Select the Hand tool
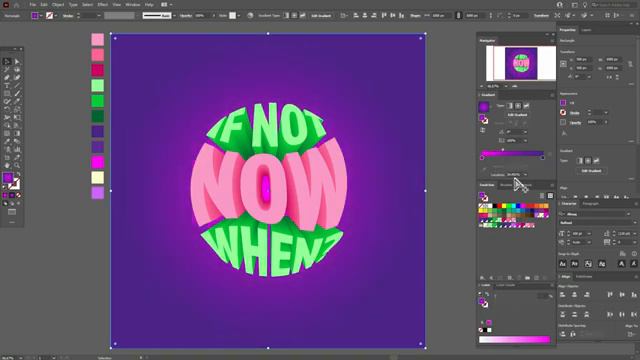 tap(7, 165)
